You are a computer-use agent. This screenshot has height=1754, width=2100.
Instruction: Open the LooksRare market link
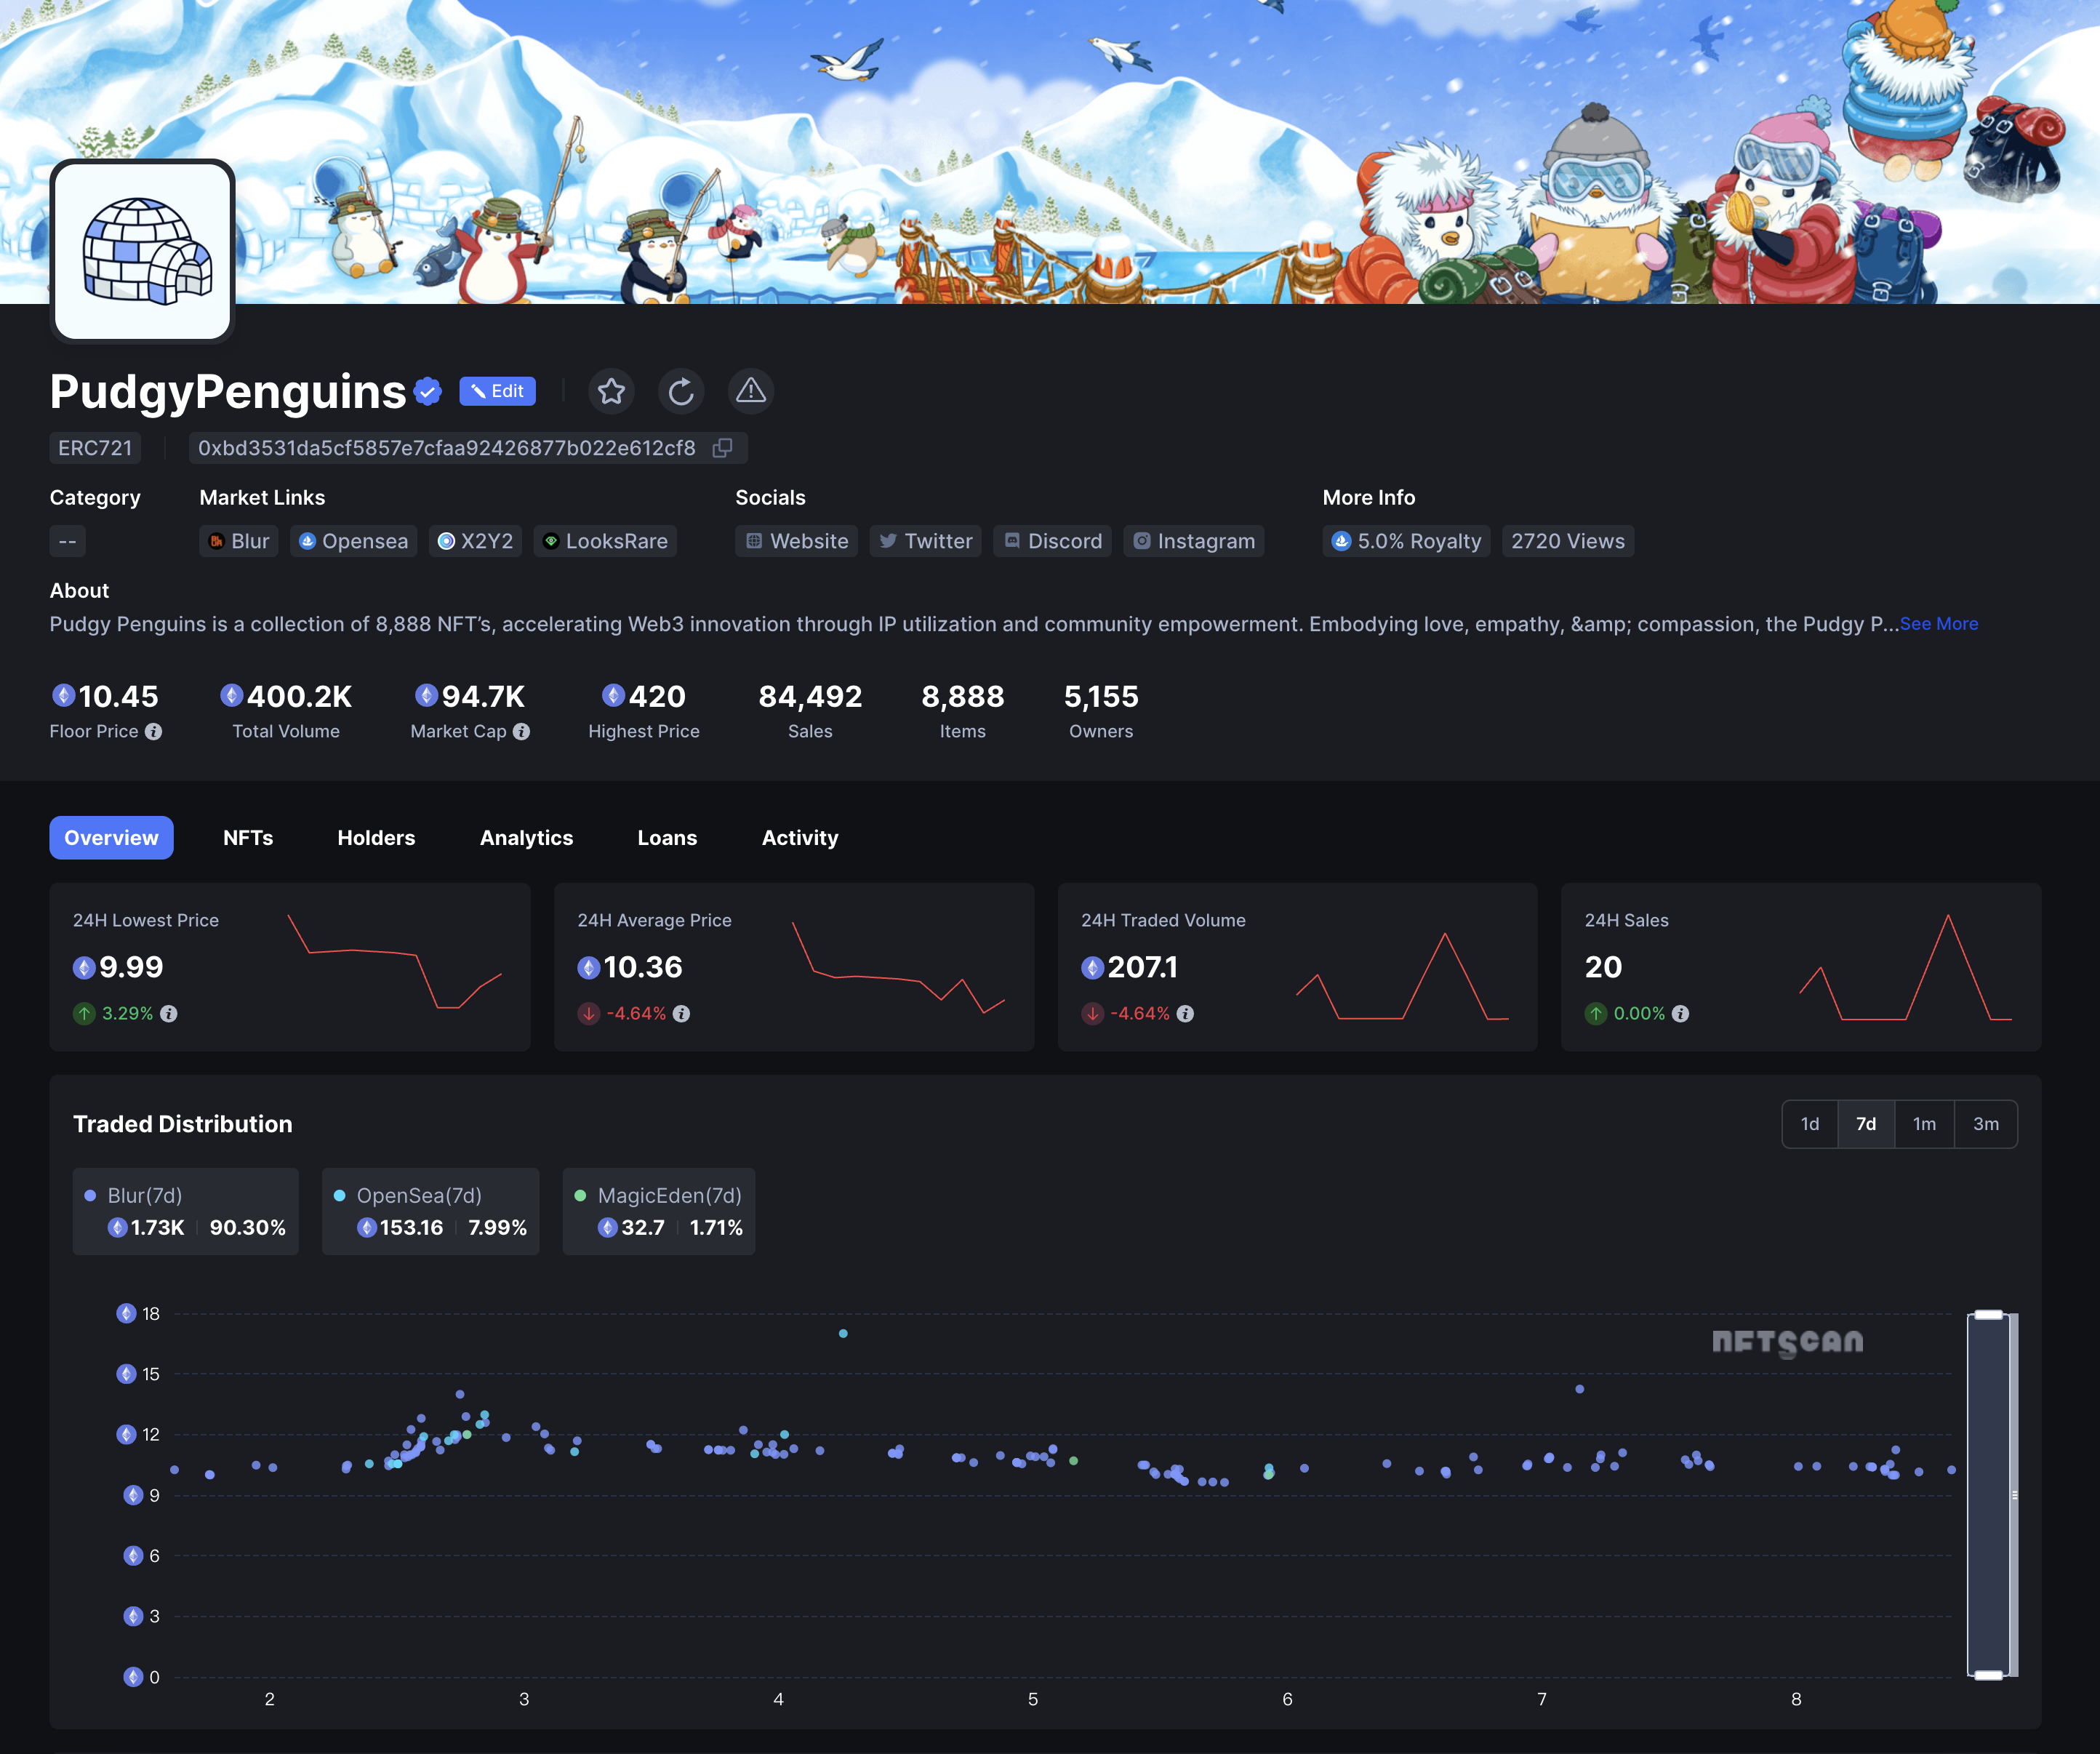[x=605, y=541]
